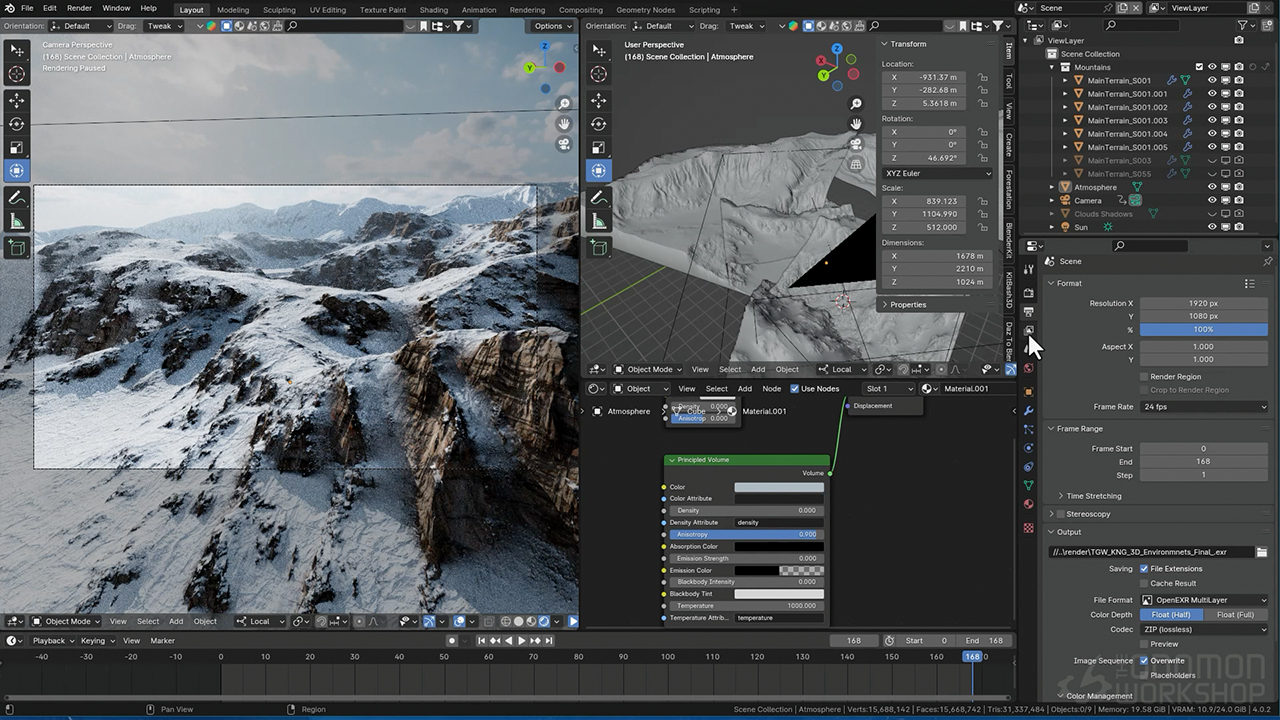Select the Rotate tool in left viewport toolbar

pos(17,124)
